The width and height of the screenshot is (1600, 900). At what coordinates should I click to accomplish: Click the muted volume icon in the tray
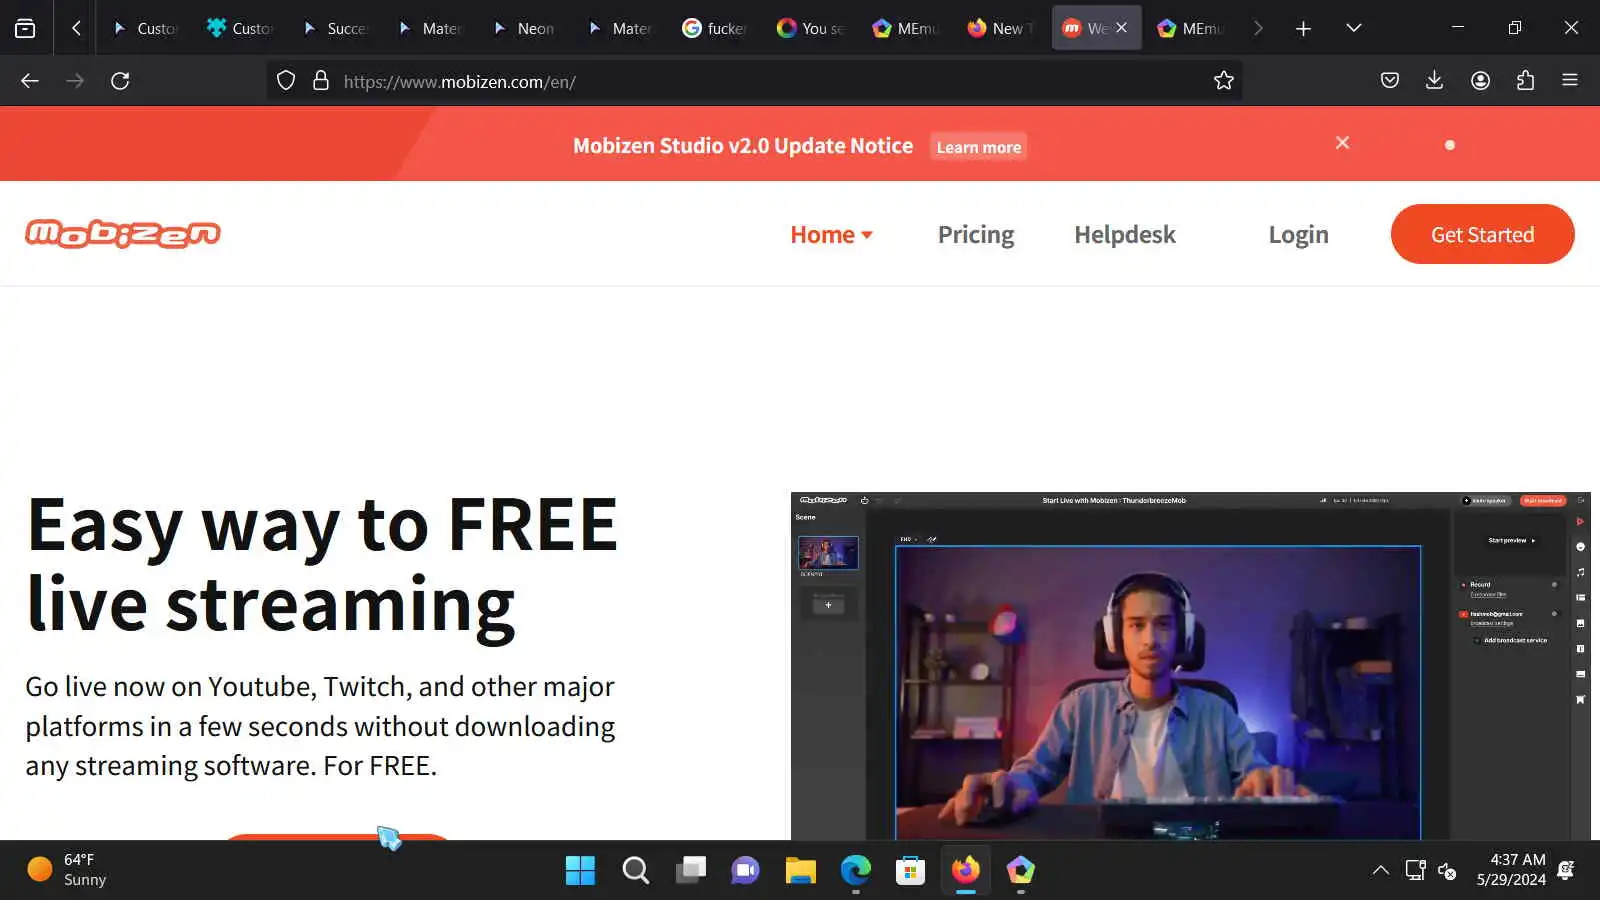point(1447,870)
